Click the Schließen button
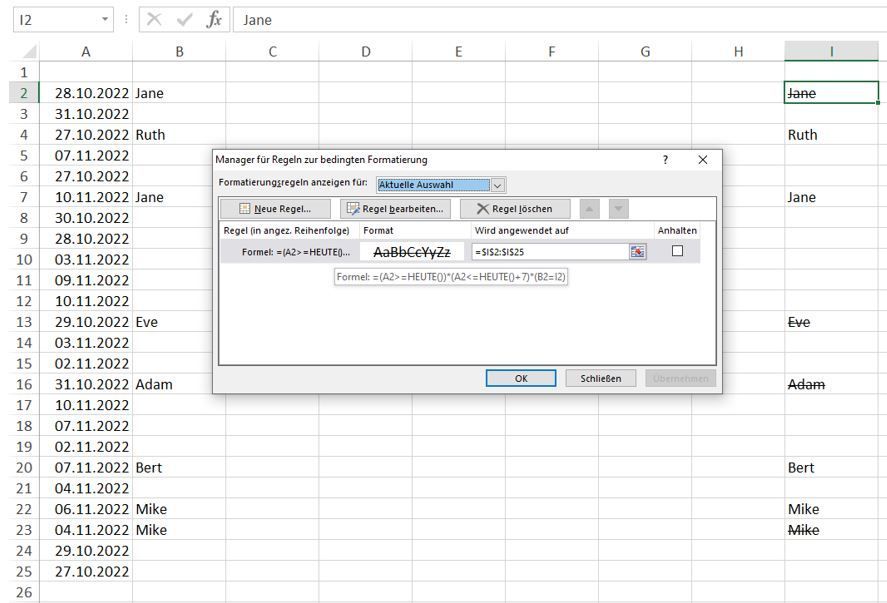The image size is (887, 603). (601, 378)
